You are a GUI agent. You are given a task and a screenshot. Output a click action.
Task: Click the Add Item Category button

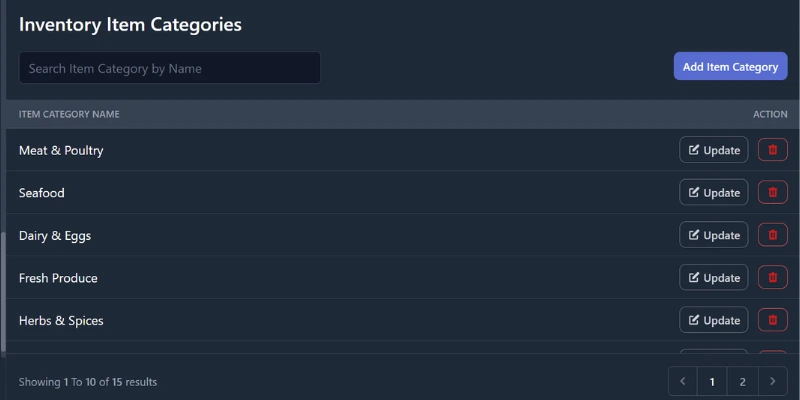(x=730, y=67)
